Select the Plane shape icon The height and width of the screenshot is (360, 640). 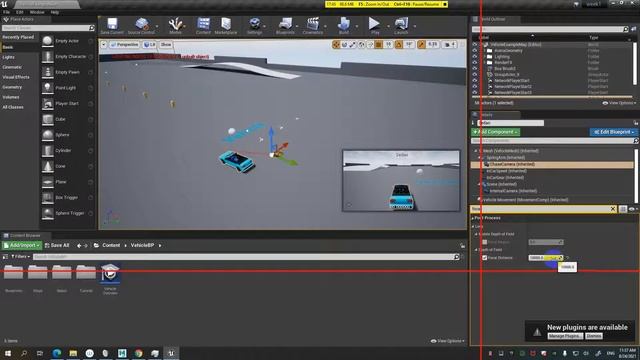[48, 182]
